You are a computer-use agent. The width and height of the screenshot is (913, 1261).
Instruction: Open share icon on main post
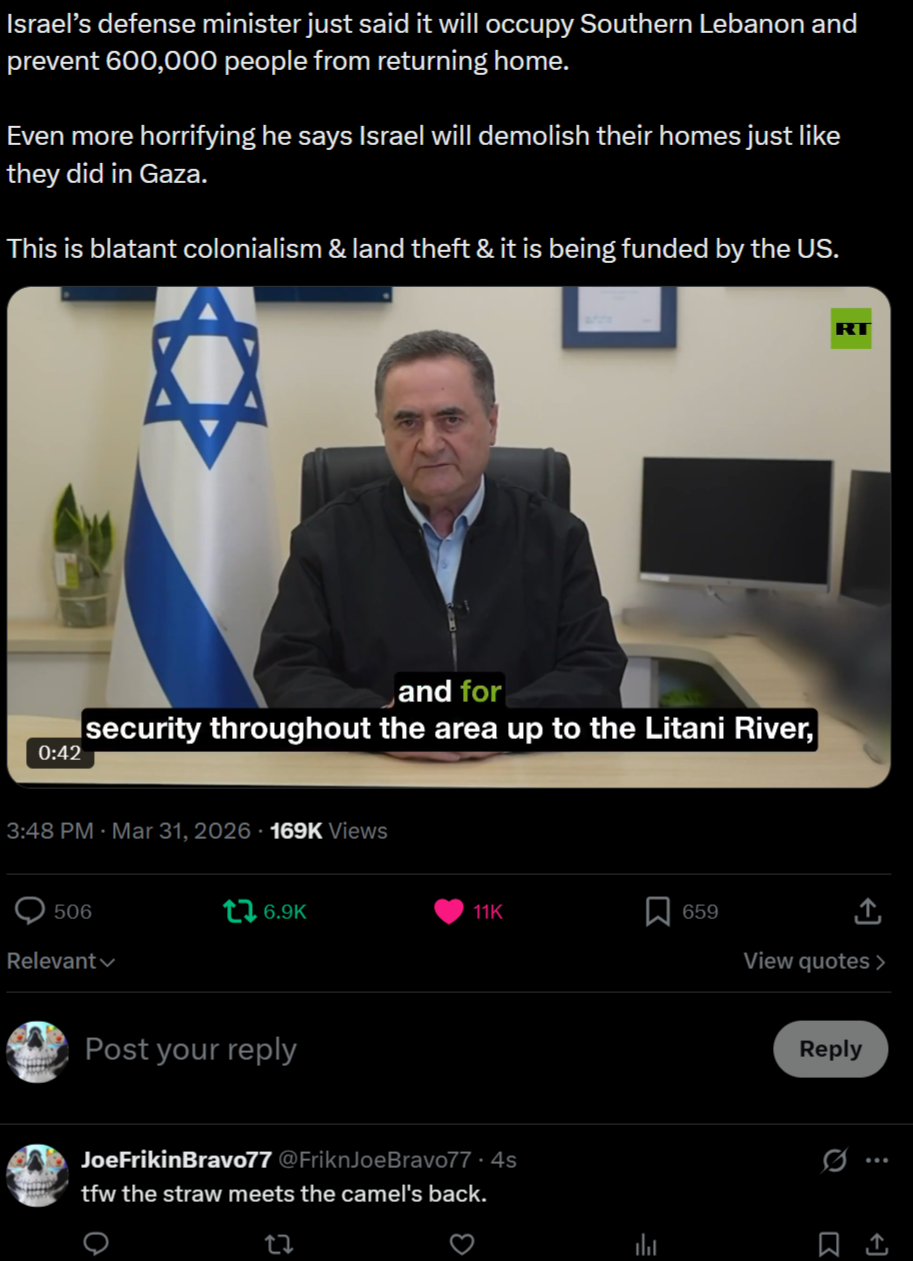point(867,911)
